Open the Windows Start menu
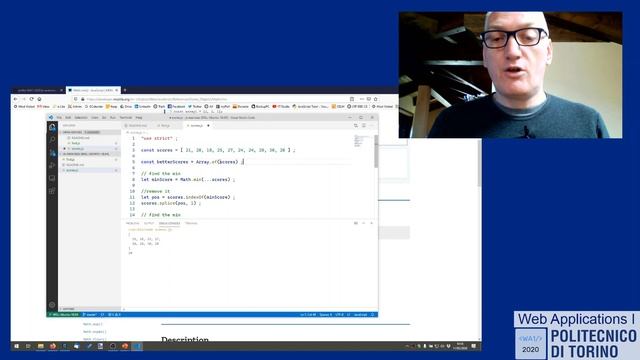 pyautogui.click(x=16, y=346)
